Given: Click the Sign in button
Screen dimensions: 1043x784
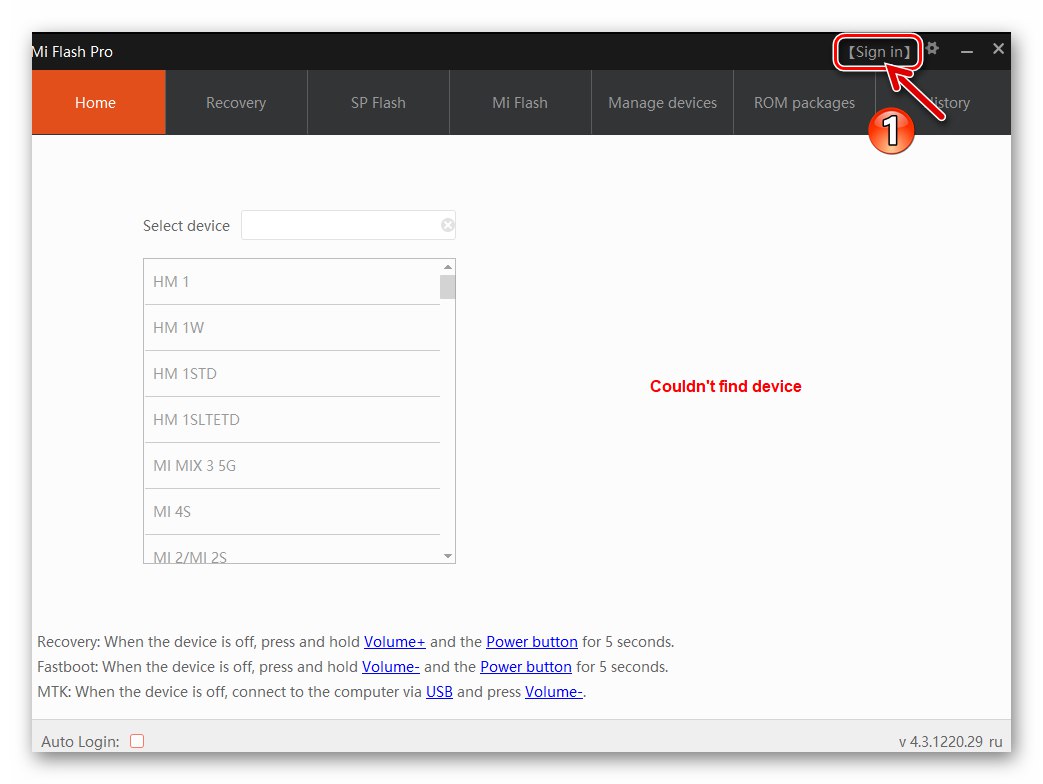Looking at the screenshot, I should (879, 52).
